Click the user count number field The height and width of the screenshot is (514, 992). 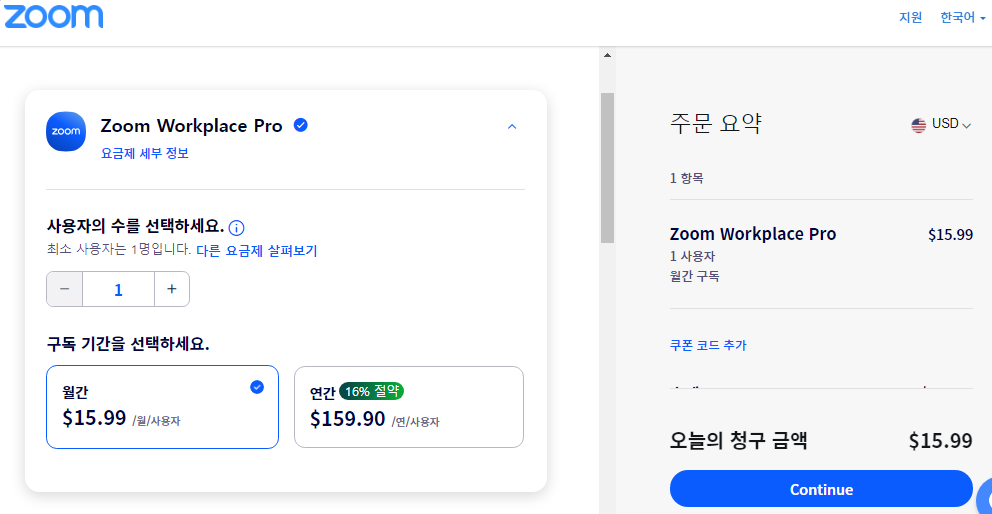click(x=118, y=289)
